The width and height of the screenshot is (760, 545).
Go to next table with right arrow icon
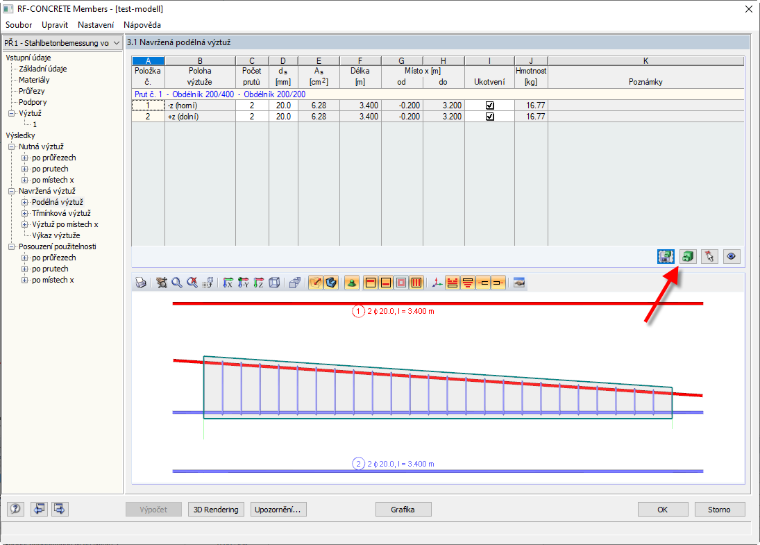[60, 509]
